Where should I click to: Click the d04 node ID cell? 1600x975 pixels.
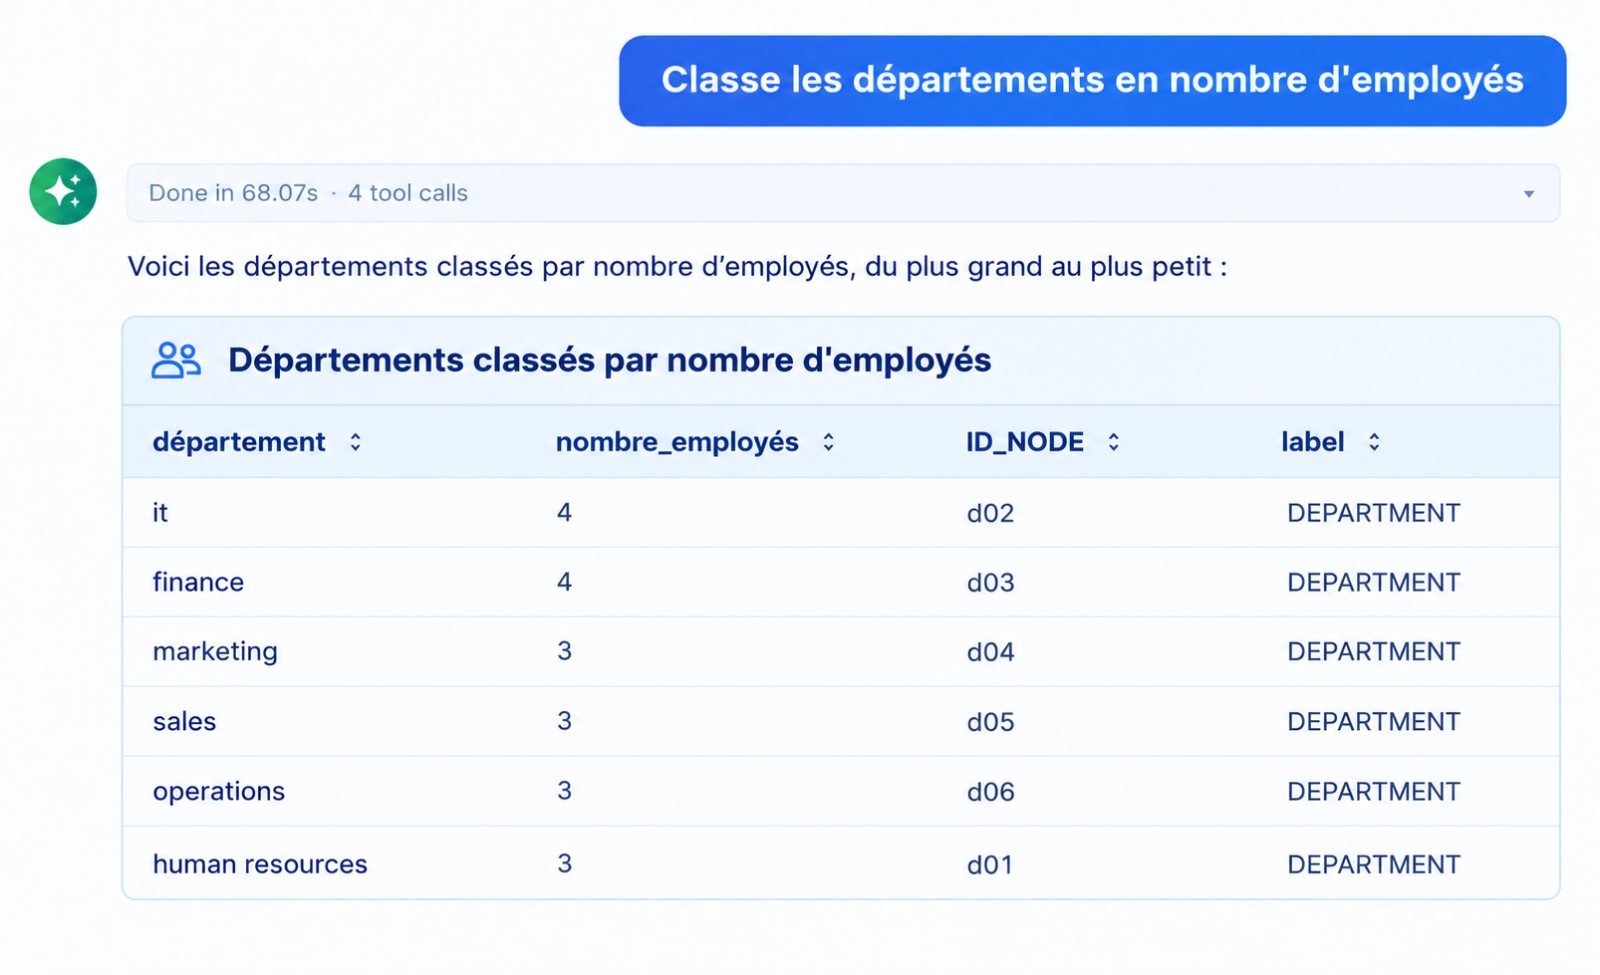(990, 653)
